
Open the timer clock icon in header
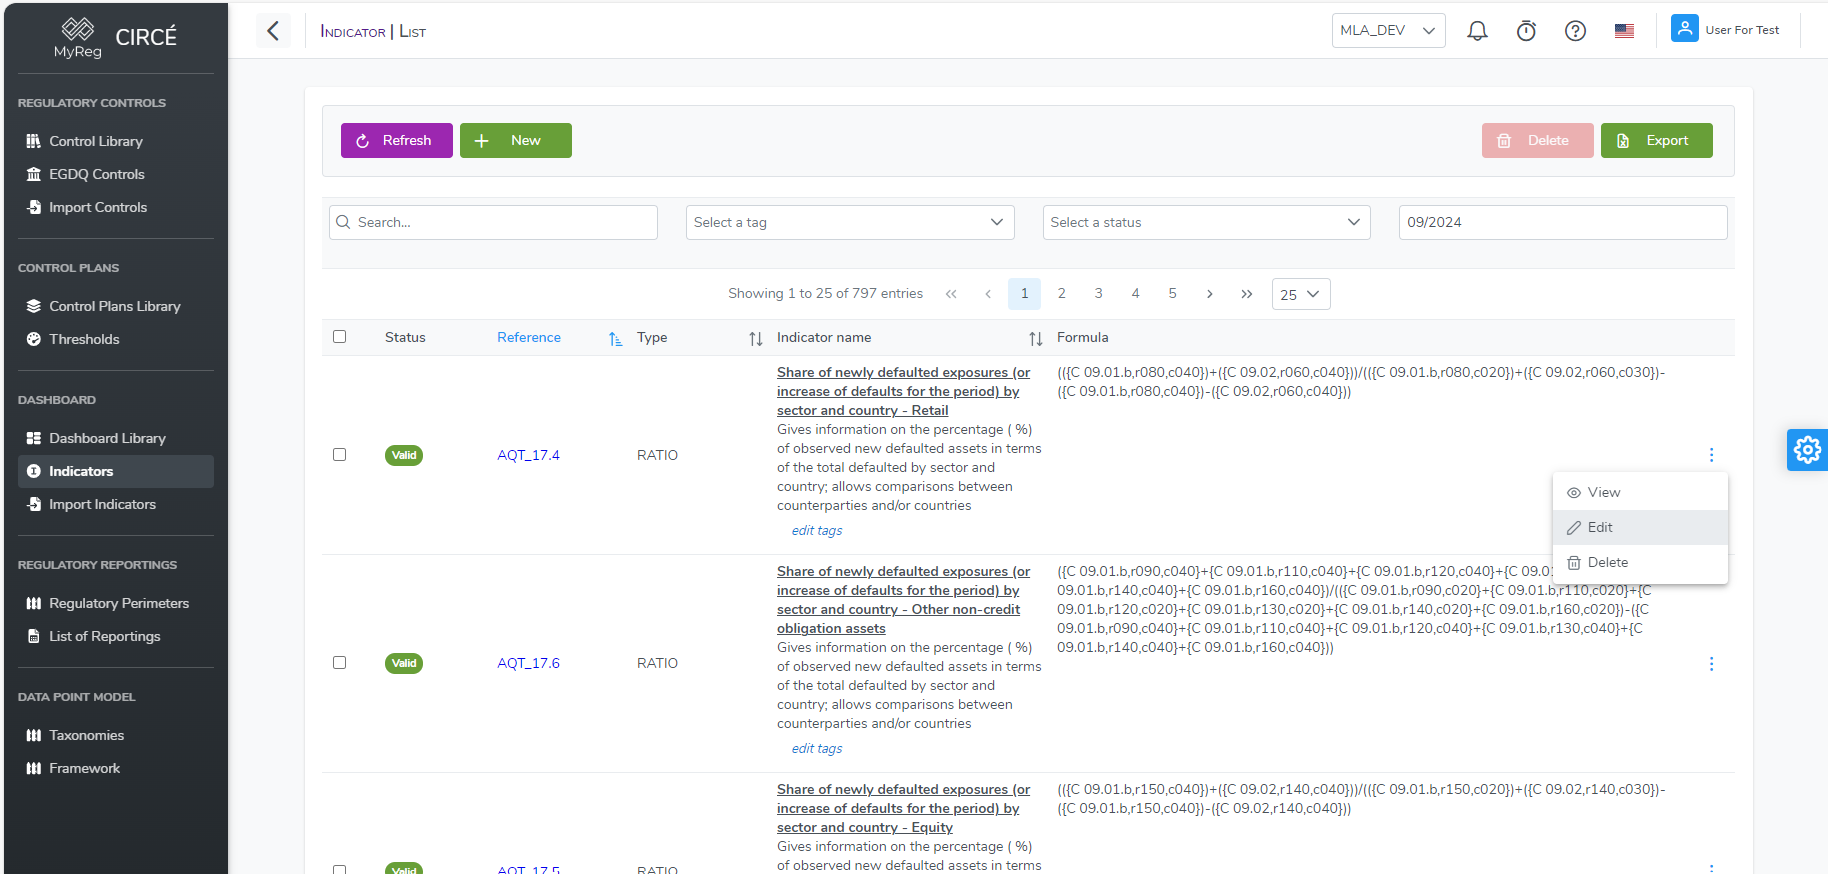[1526, 31]
